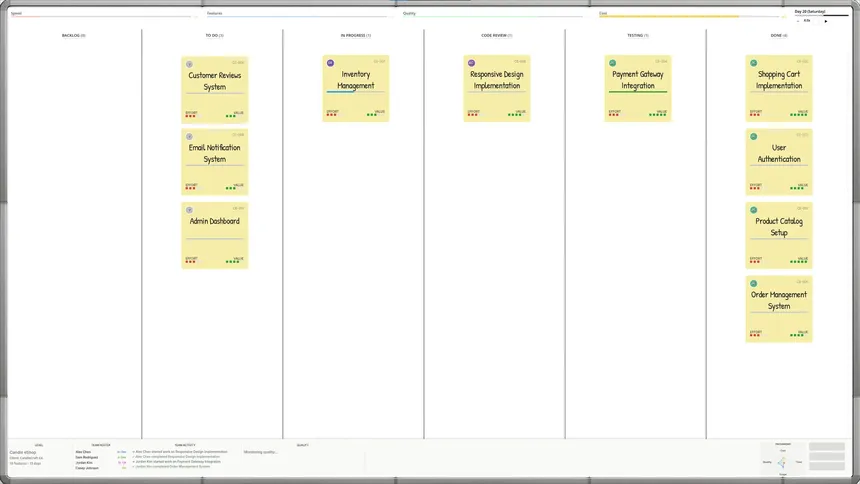Click ticket ID on Inventory Management card
This screenshot has height=484, width=860.
(379, 61)
